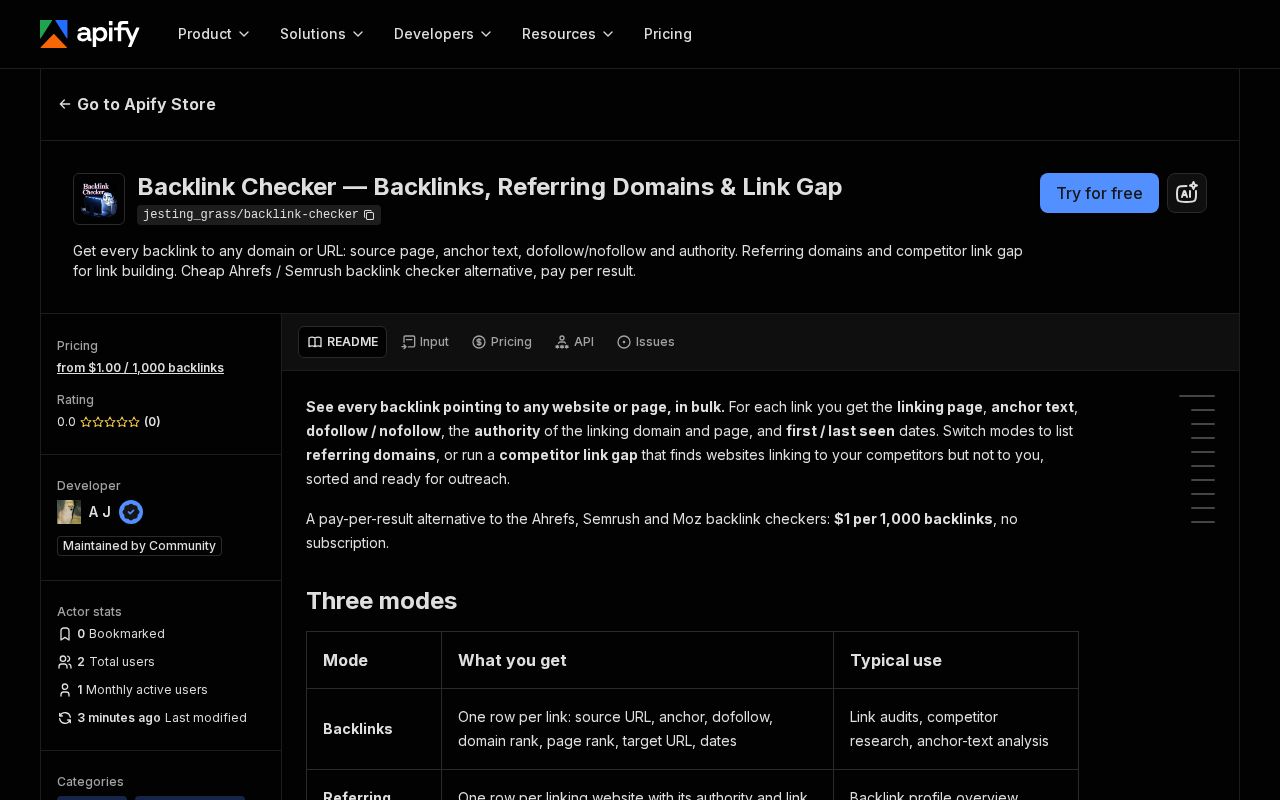Open the Developers dropdown
Viewport: 1280px width, 800px height.
pyautogui.click(x=443, y=34)
